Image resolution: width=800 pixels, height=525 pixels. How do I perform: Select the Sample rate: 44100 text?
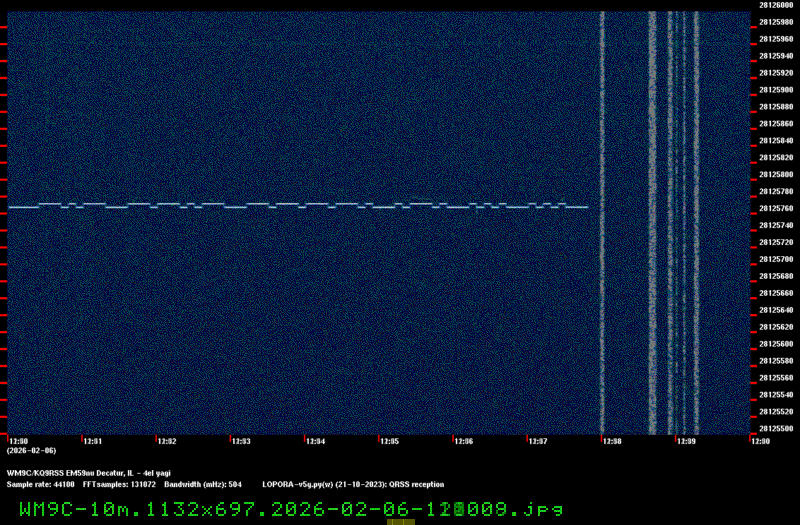coord(40,484)
